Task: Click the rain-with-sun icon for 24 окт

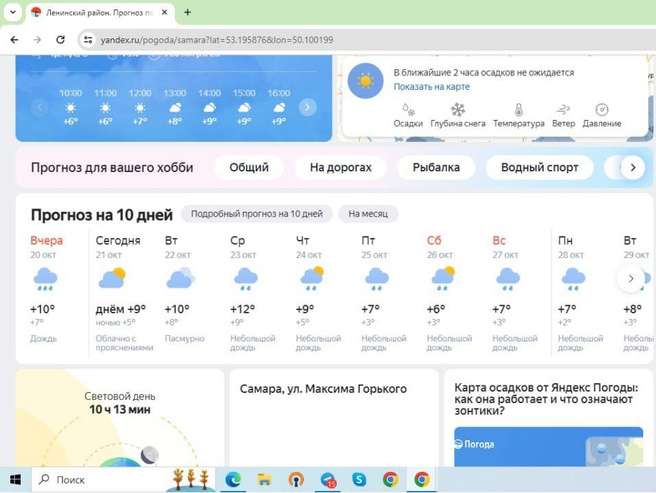Action: [312, 278]
